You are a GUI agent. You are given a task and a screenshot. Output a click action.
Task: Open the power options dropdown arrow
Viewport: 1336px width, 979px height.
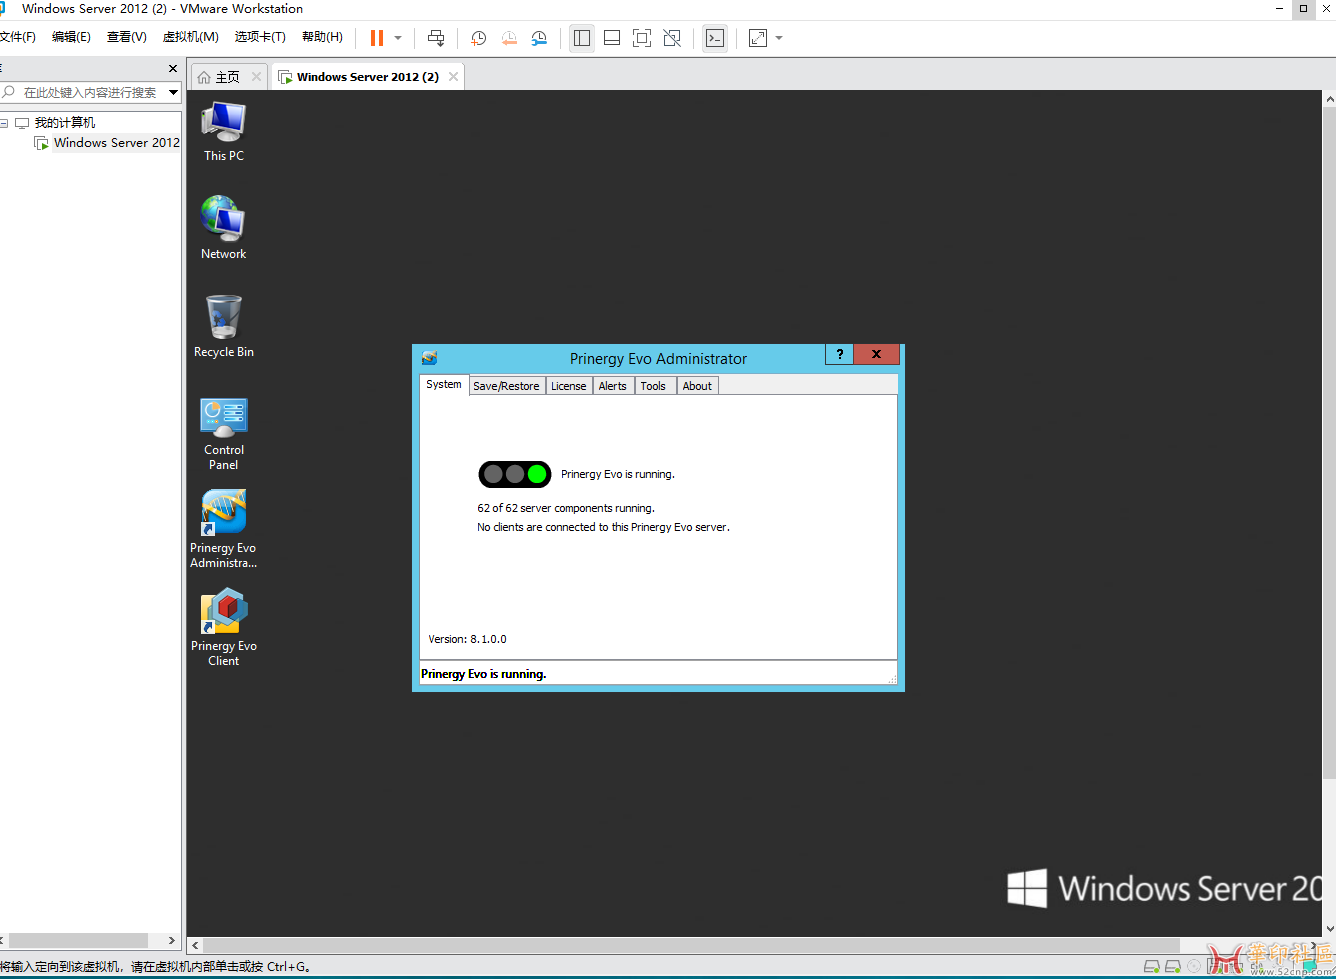(x=398, y=38)
